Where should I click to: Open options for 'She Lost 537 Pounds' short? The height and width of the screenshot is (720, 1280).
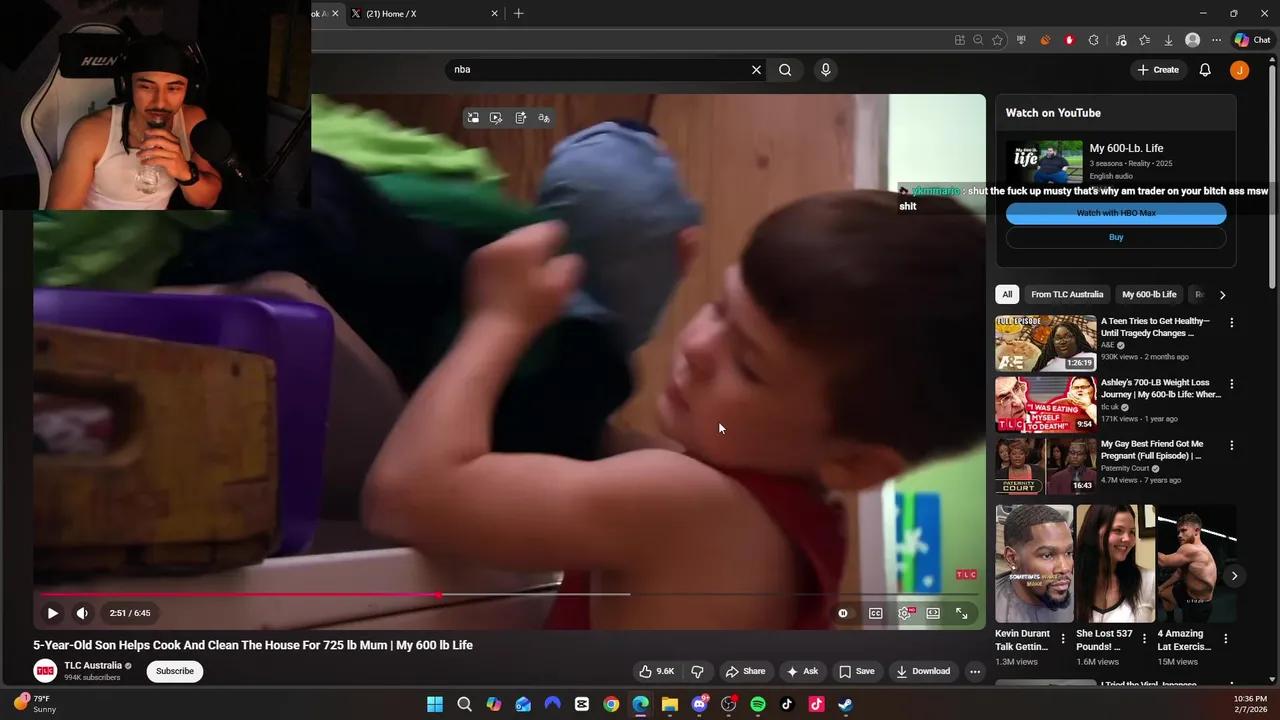tap(1144, 638)
